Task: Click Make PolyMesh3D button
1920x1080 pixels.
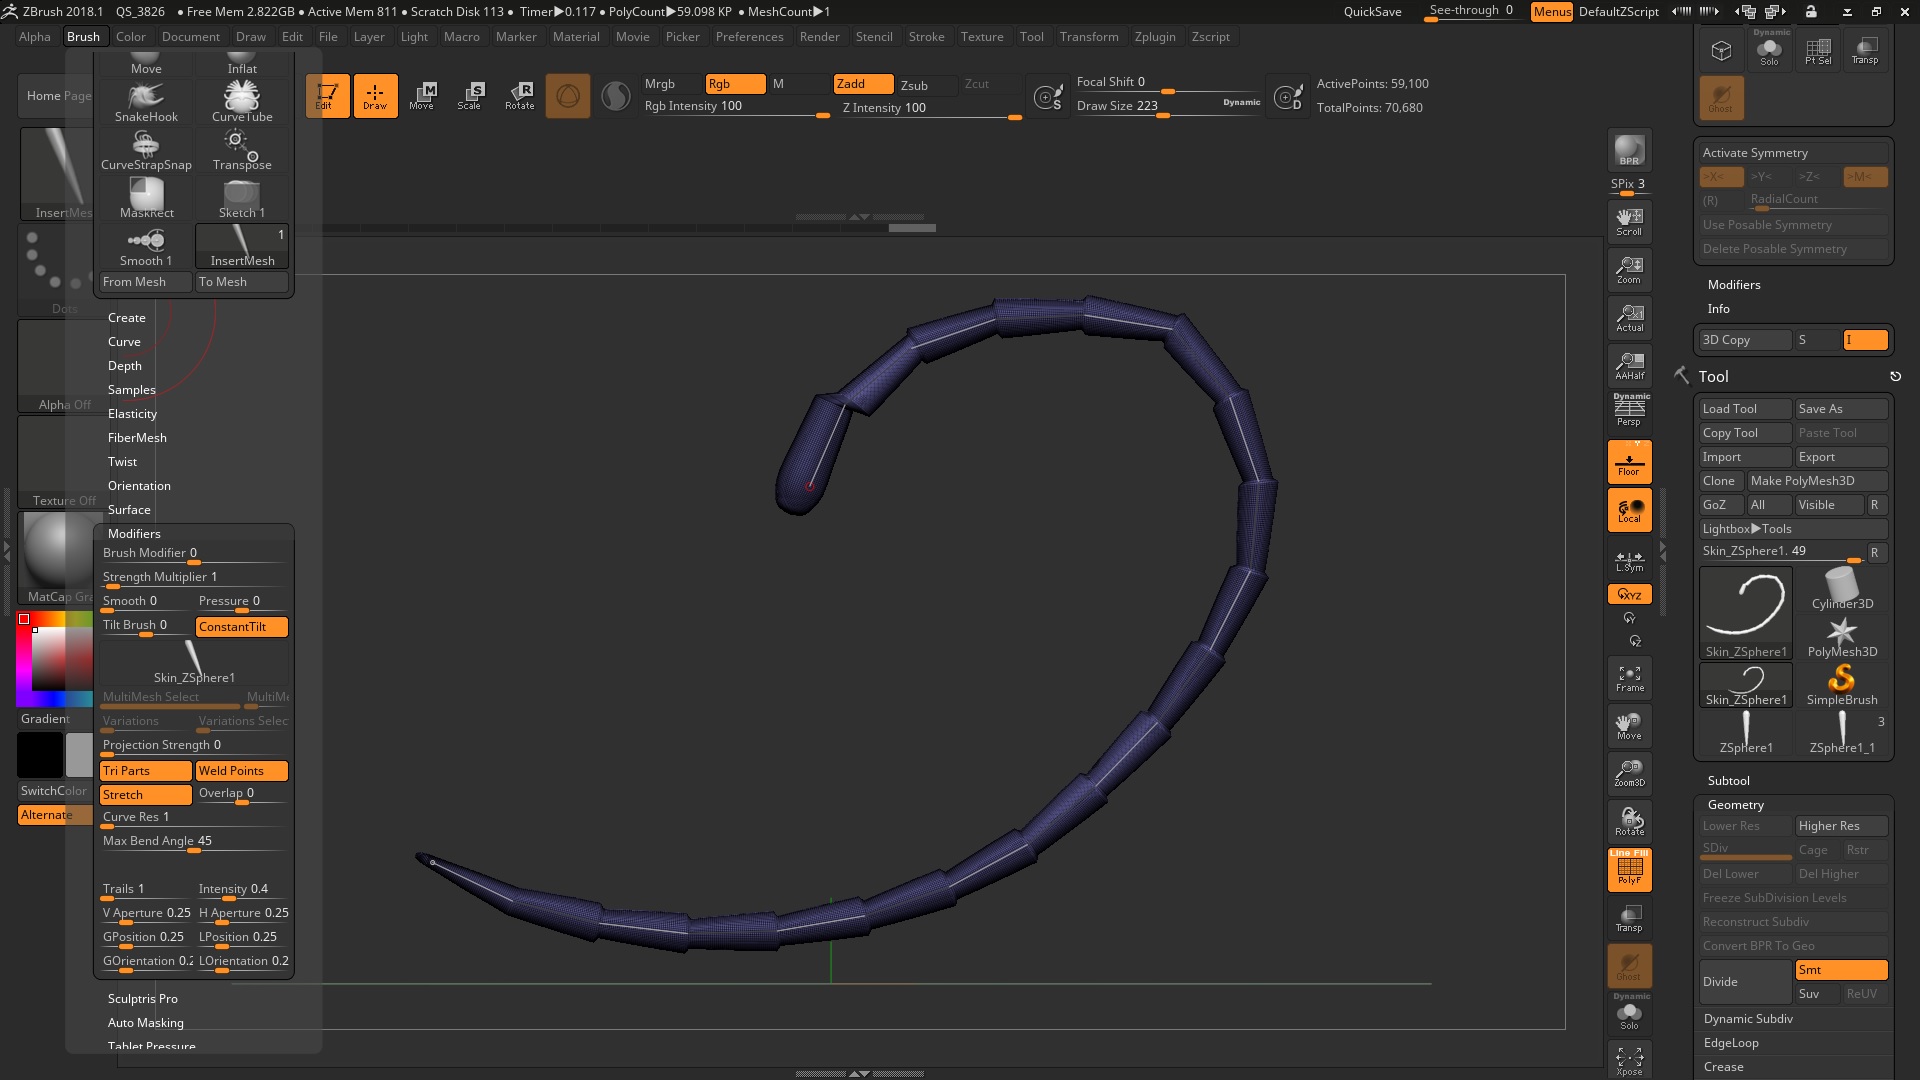Action: 1817,481
